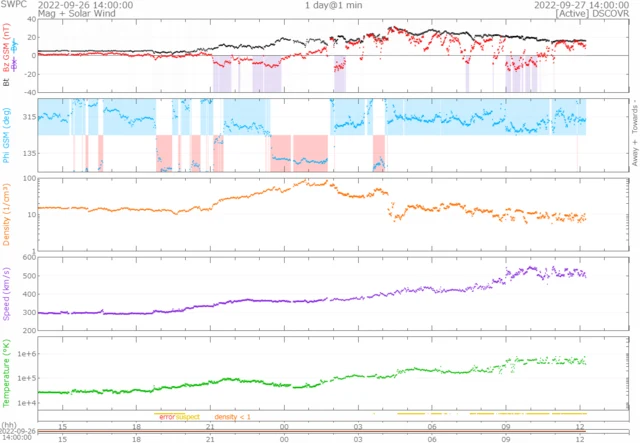This screenshot has height=443, width=640.
Task: Click the red 'error' flag legend
Action: pos(166,416)
